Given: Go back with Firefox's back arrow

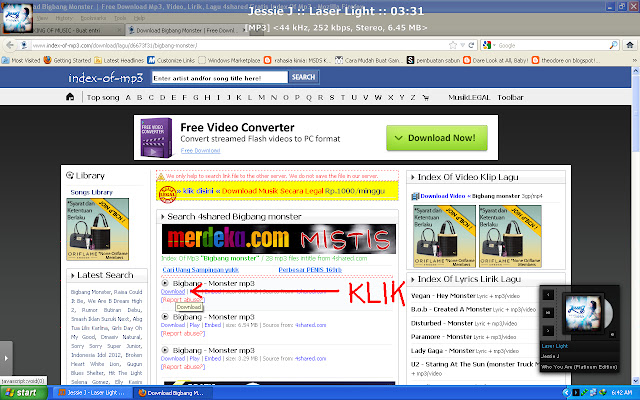Looking at the screenshot, I should [10, 45].
